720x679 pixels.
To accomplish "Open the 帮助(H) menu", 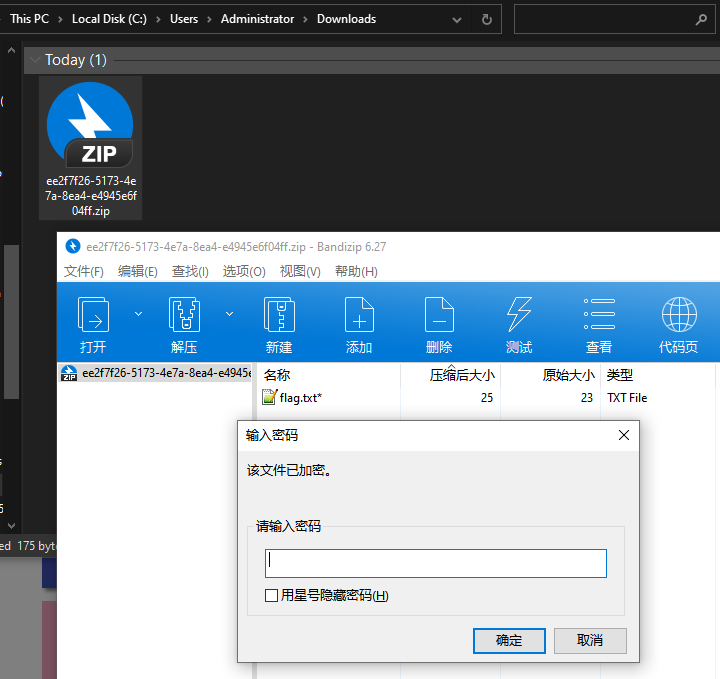I will (x=356, y=271).
